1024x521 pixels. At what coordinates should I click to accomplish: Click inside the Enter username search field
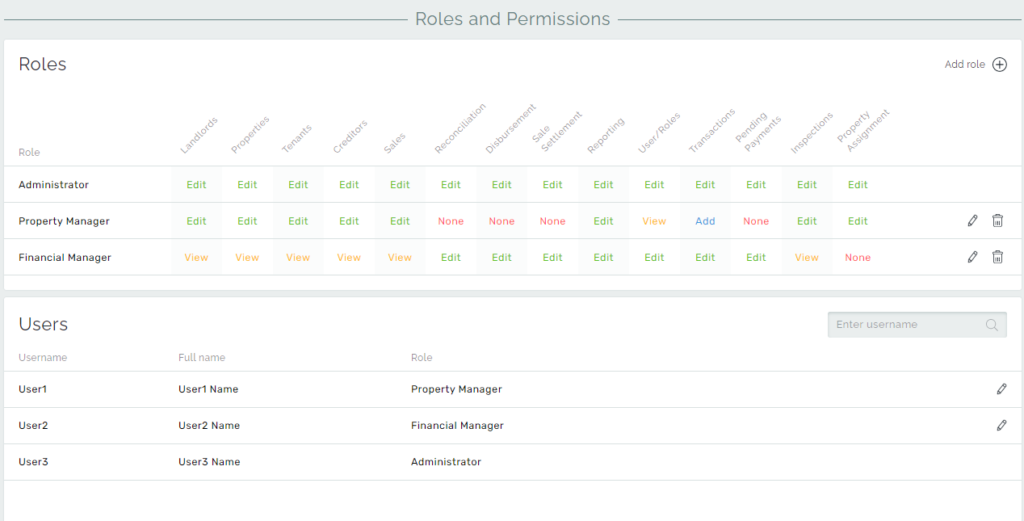(x=905, y=325)
